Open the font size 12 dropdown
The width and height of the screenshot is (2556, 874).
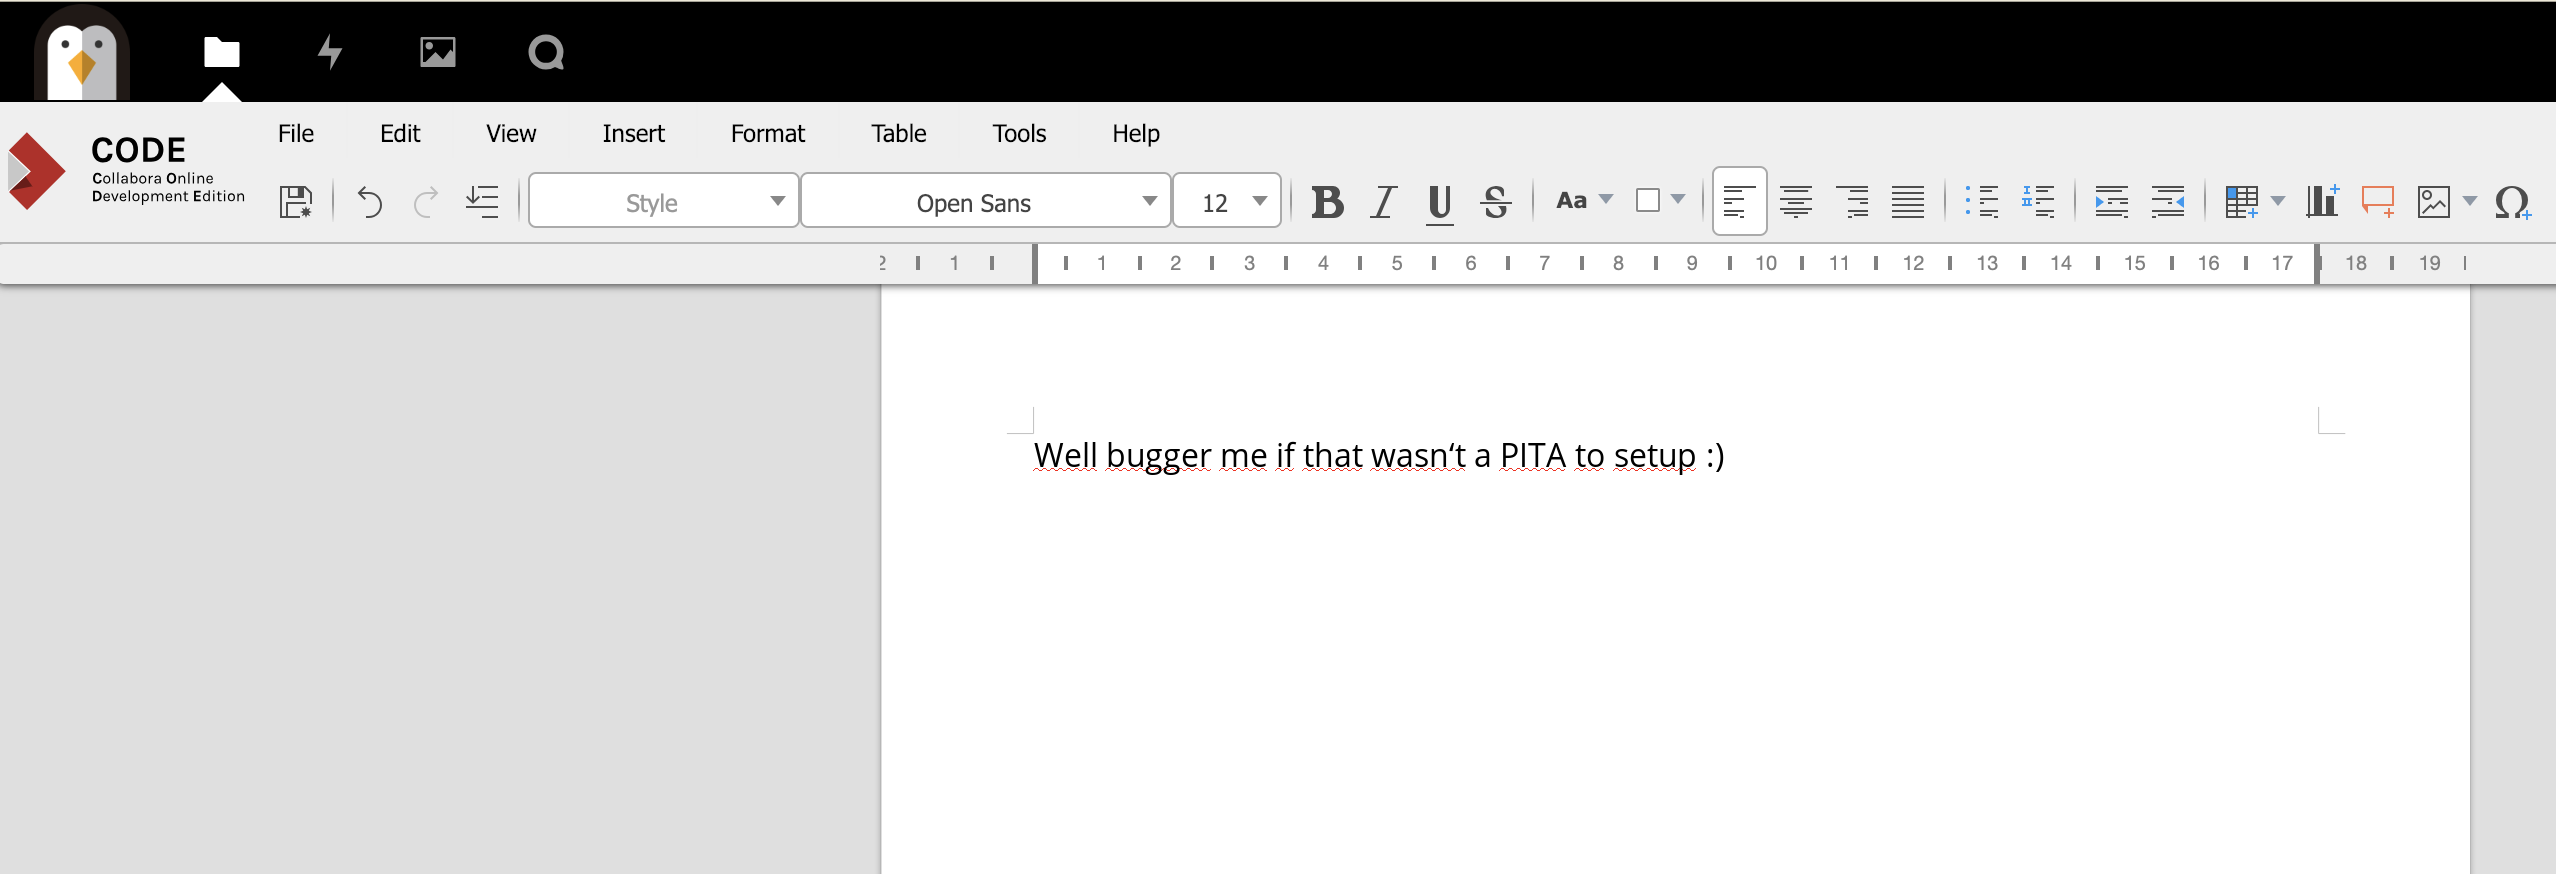click(1259, 202)
